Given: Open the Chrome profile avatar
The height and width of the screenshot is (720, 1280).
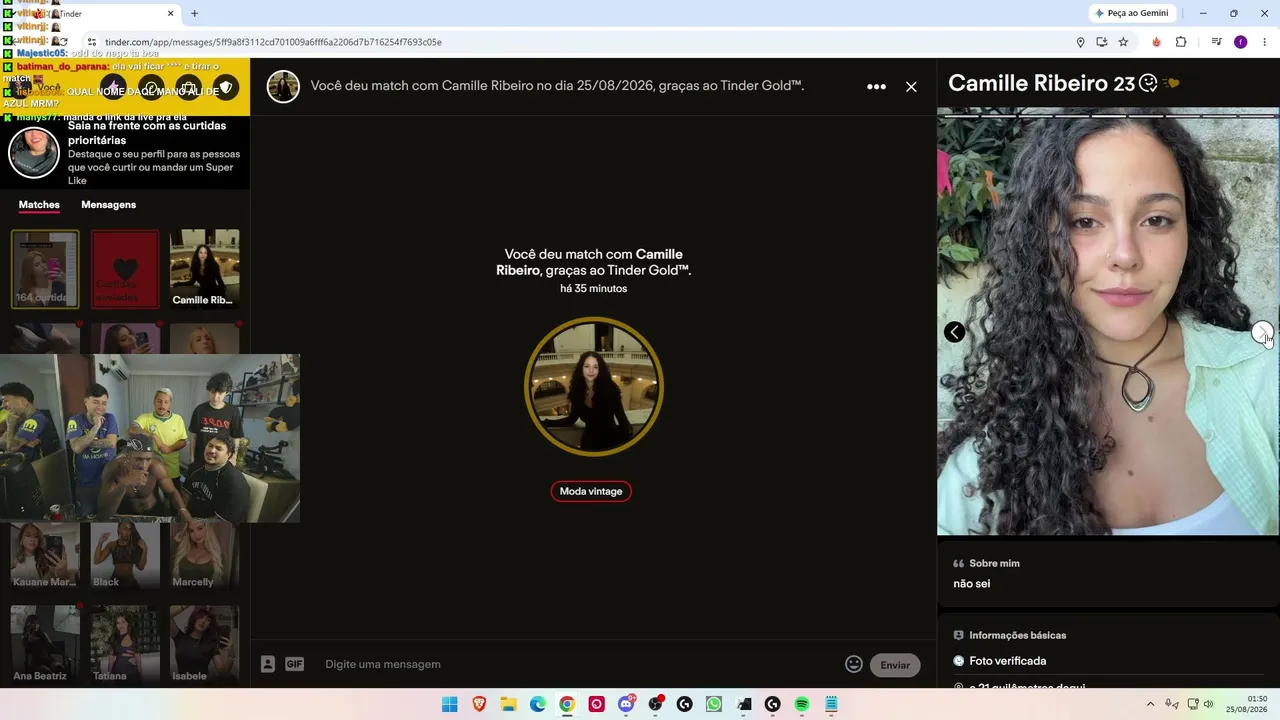Looking at the screenshot, I should tap(1241, 42).
